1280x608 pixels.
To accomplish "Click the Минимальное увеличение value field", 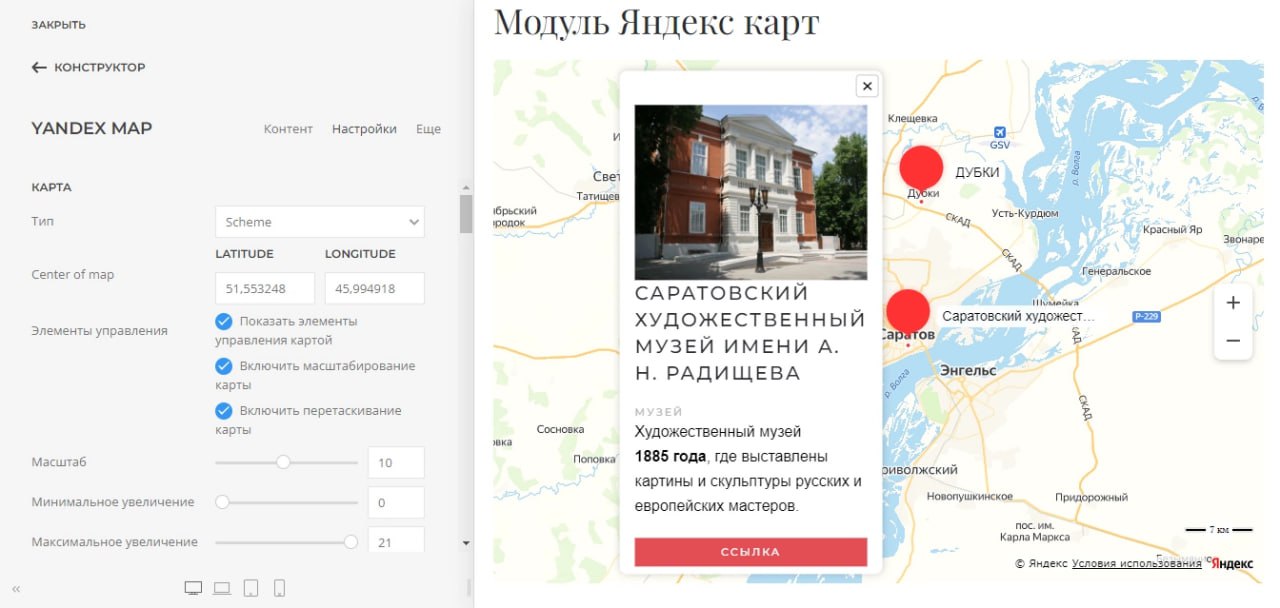I will (396, 502).
